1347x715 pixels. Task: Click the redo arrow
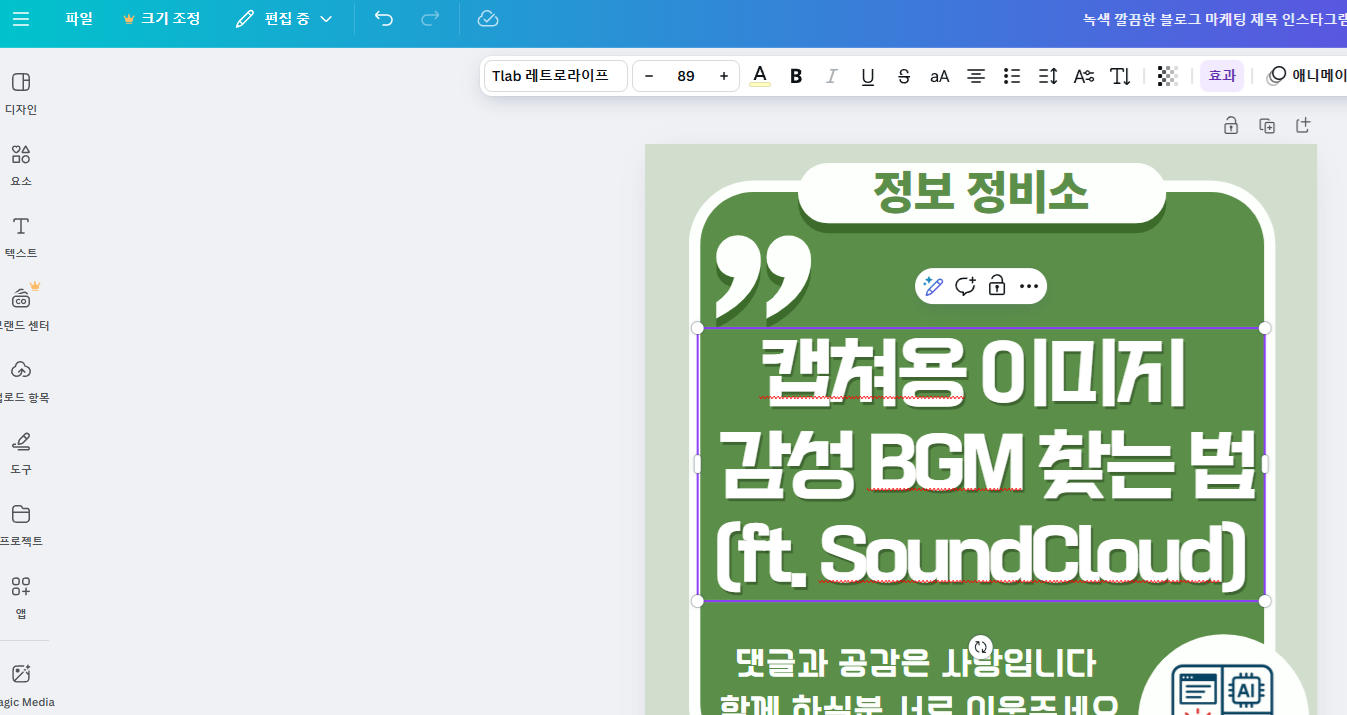tap(430, 19)
